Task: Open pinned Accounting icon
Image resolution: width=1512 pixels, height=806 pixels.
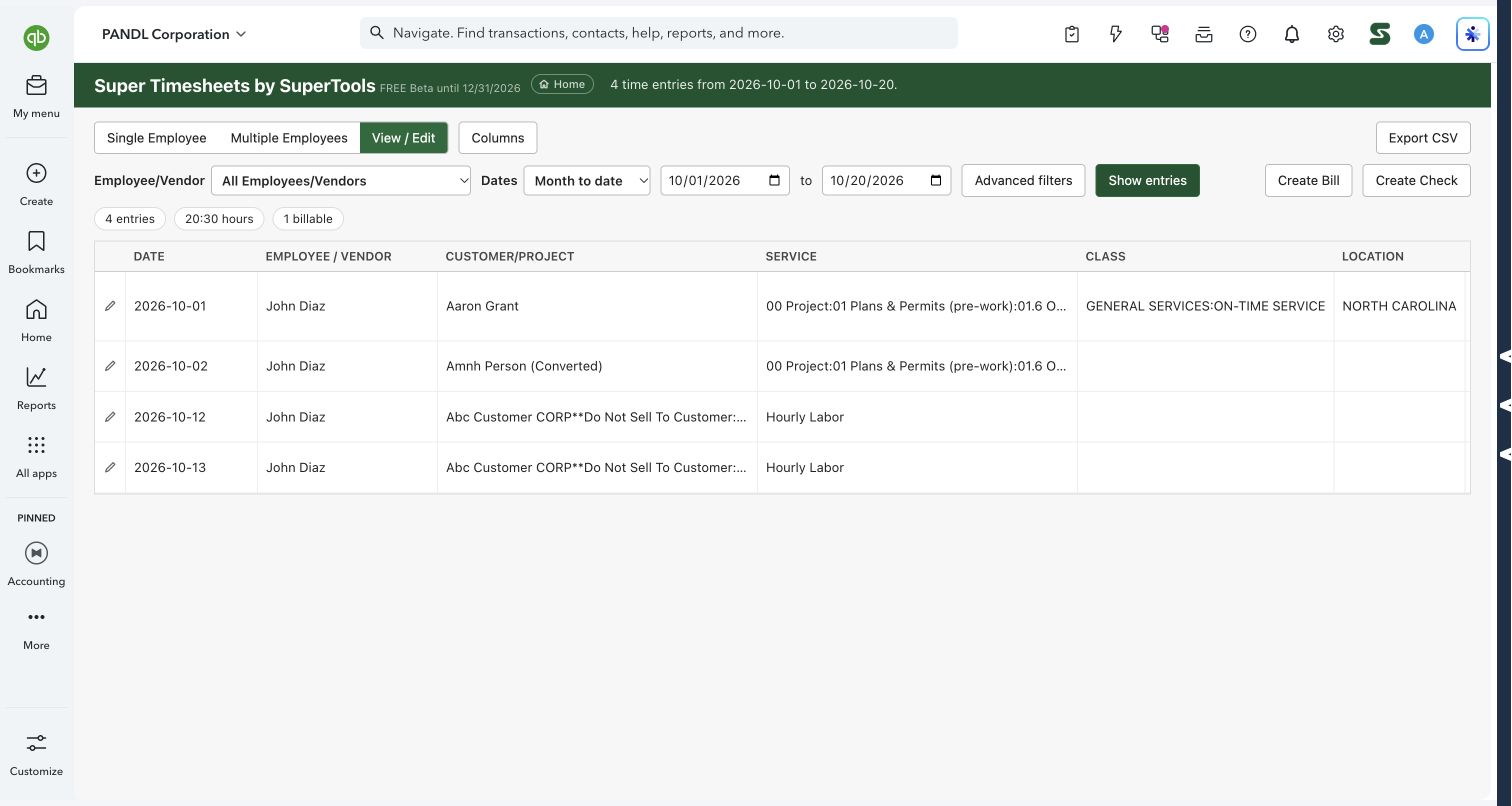Action: [x=36, y=553]
